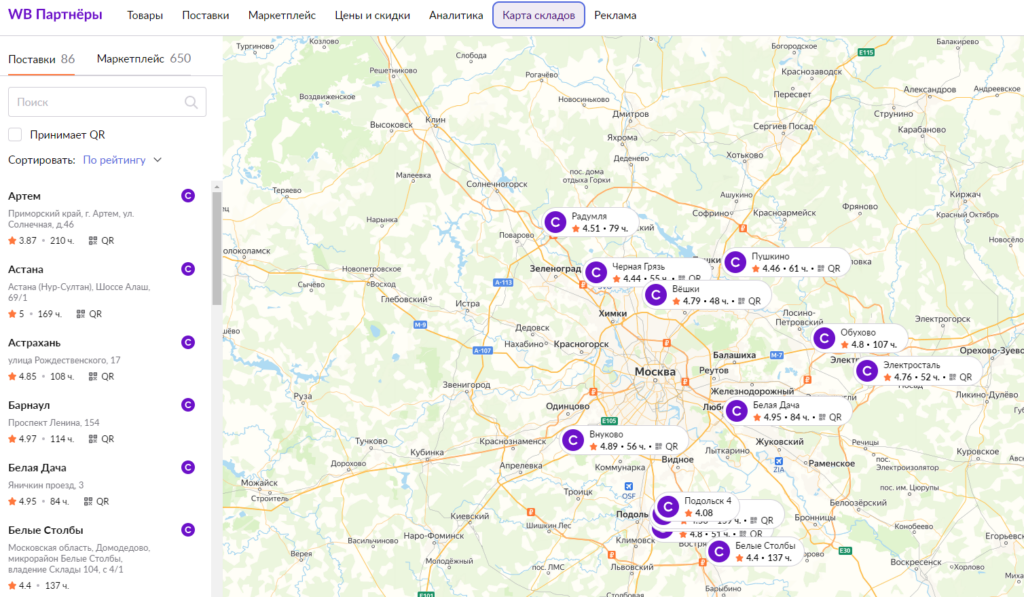Screen dimensions: 1024x597
Task: Open the По рейтингу sort dropdown
Action: tap(114, 160)
